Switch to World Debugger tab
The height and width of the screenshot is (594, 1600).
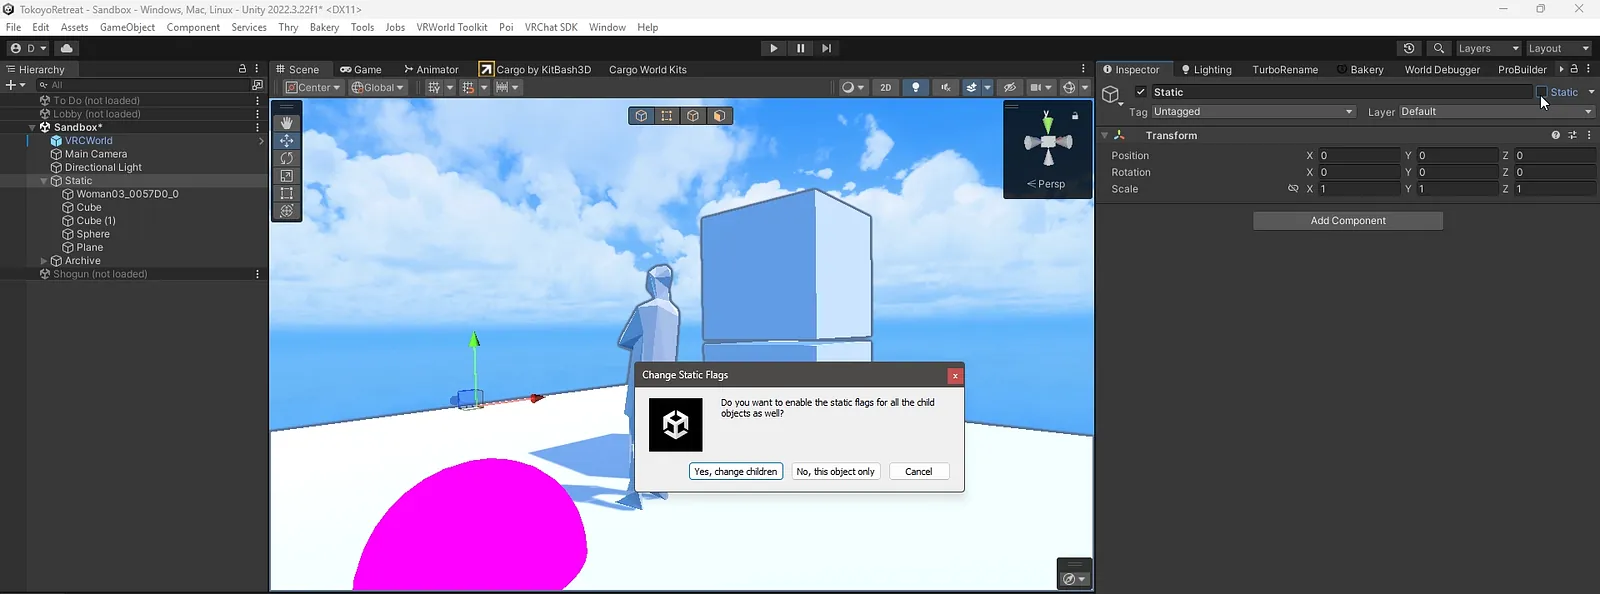[1441, 69]
